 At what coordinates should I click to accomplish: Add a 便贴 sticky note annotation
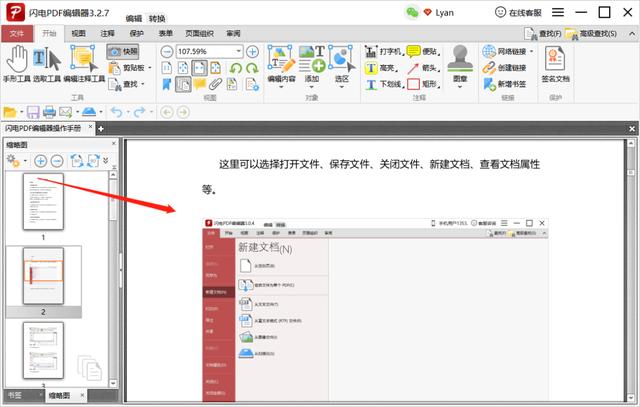click(423, 52)
